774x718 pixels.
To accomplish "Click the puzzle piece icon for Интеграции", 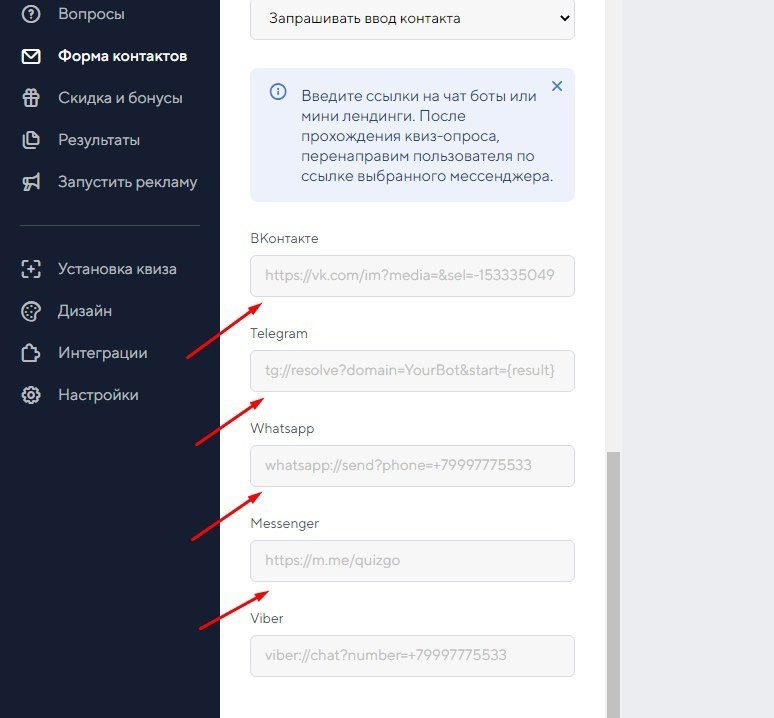I will (x=31, y=353).
